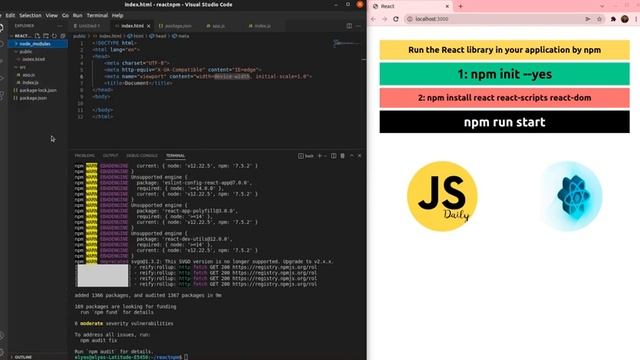Expand the node_modules folder
This screenshot has width=640, height=360.
click(x=38, y=44)
